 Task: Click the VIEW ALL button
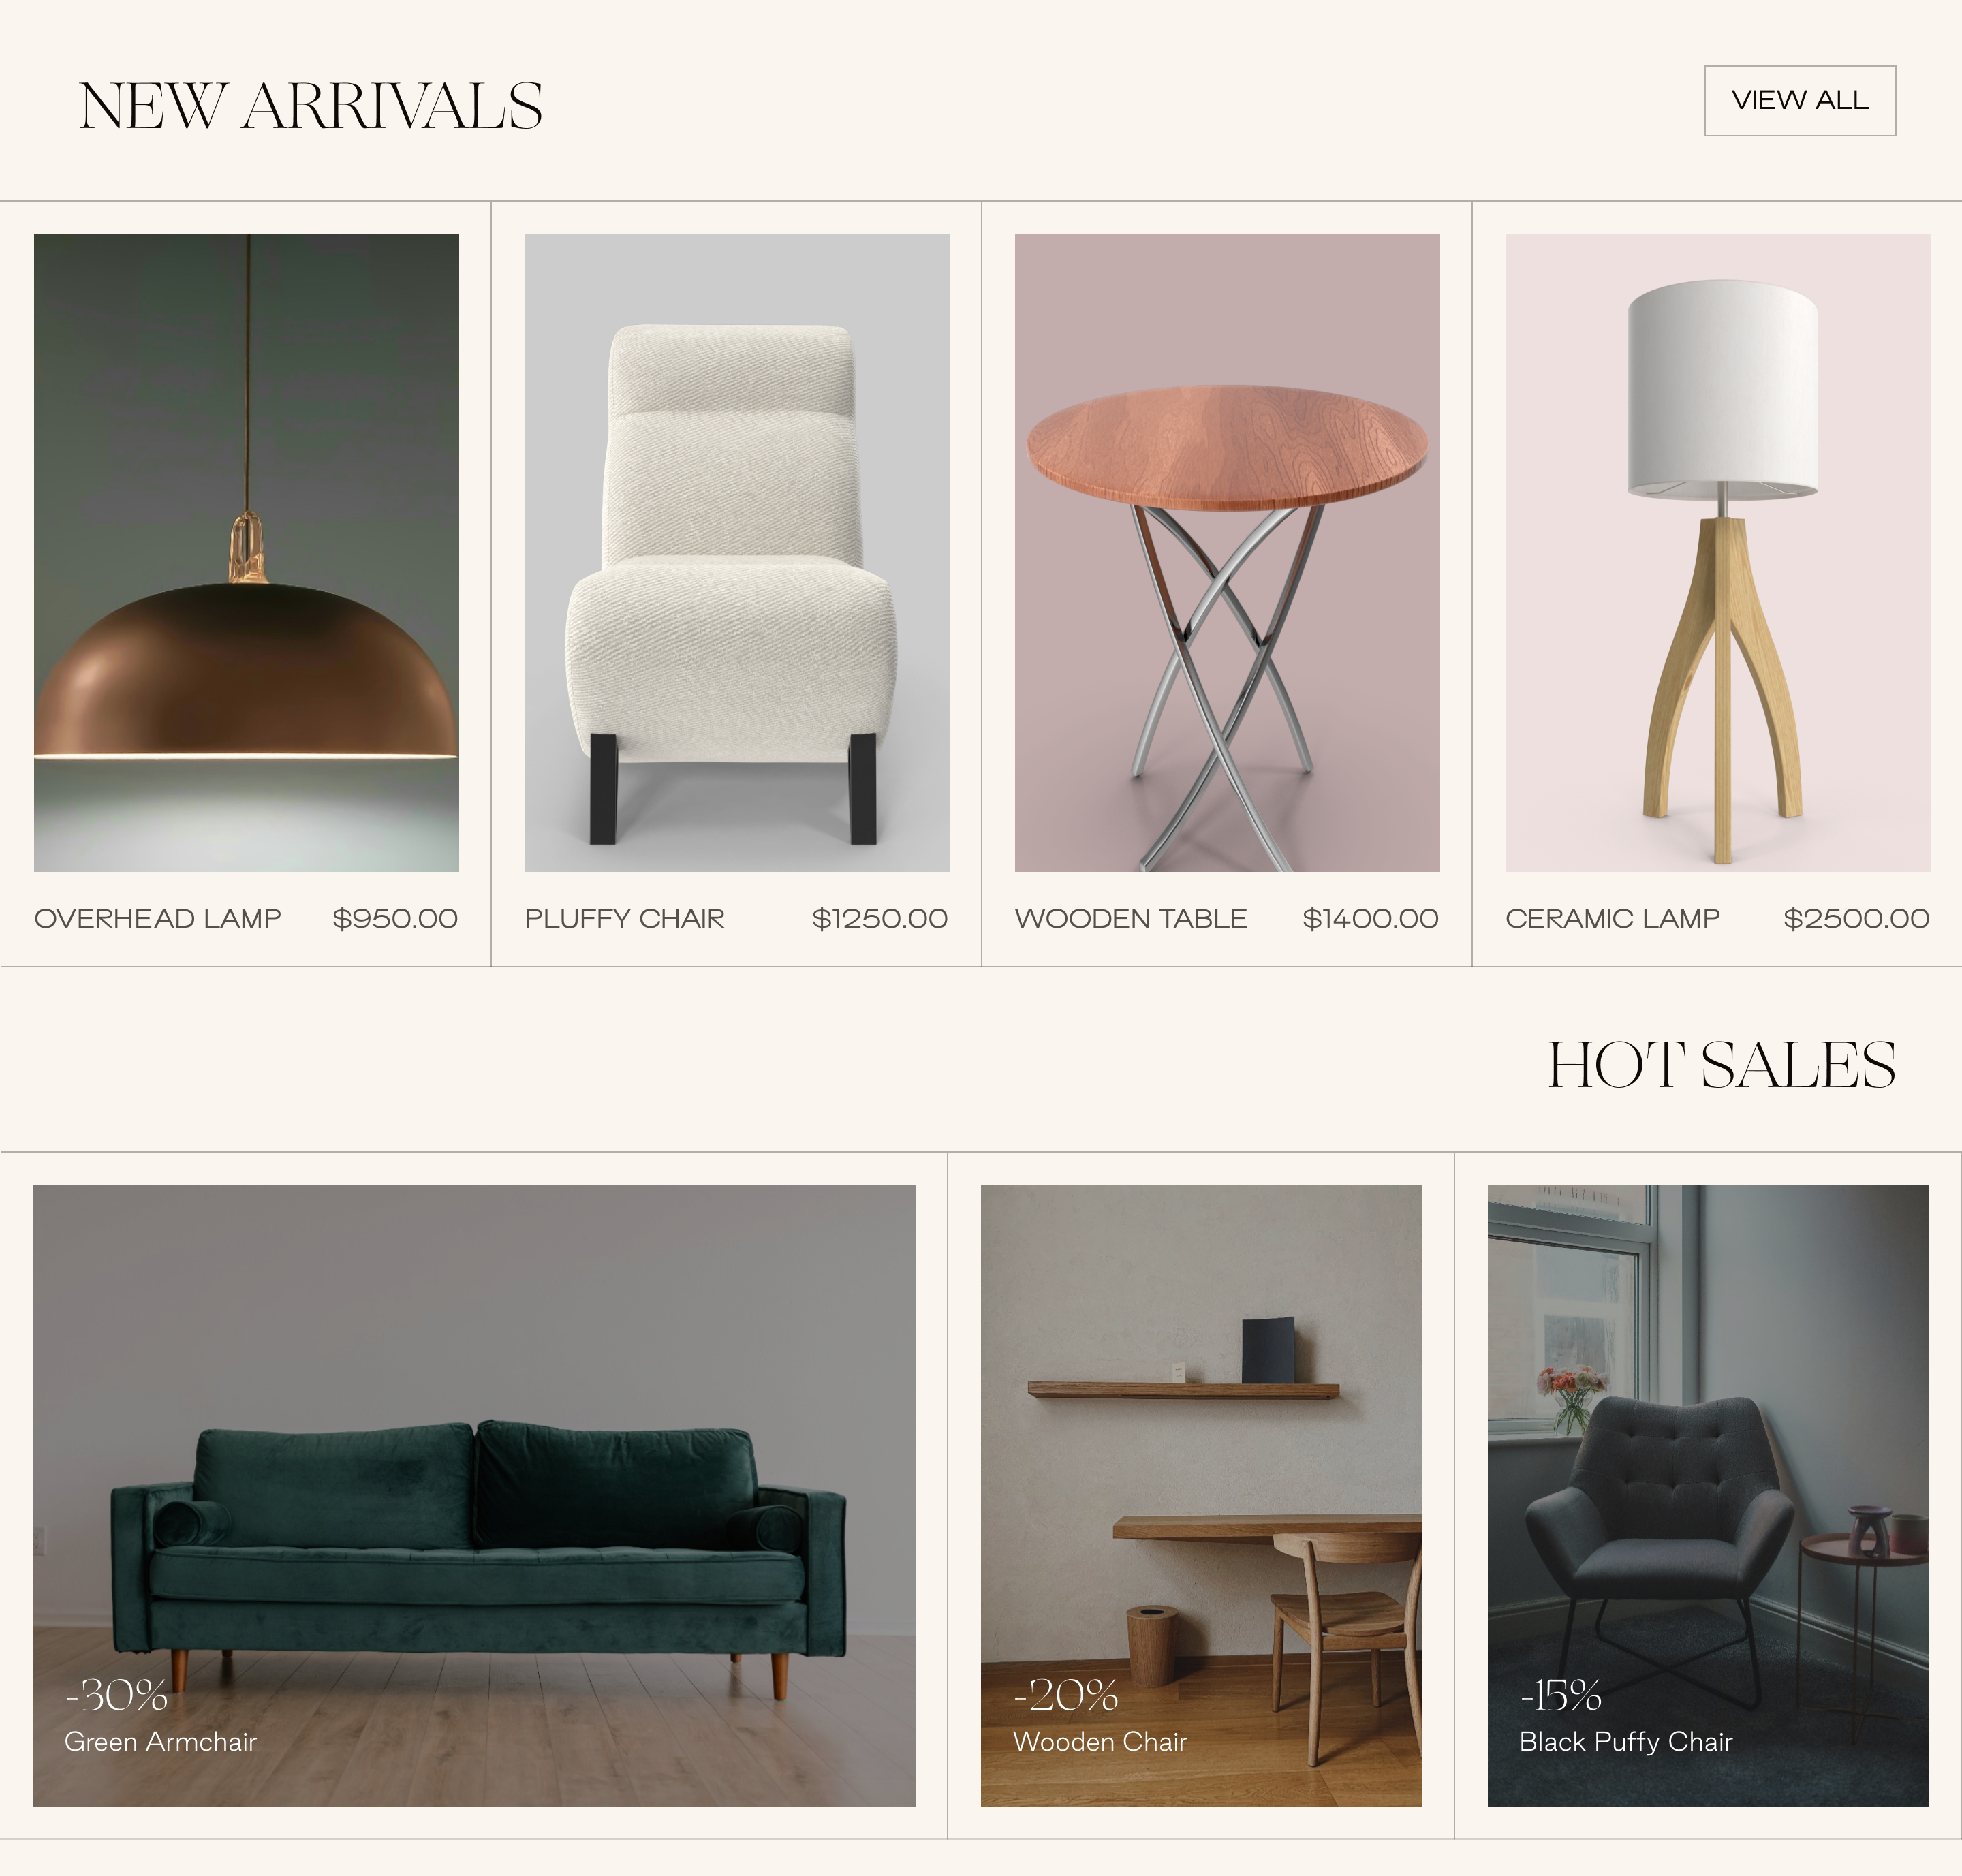(x=1800, y=101)
